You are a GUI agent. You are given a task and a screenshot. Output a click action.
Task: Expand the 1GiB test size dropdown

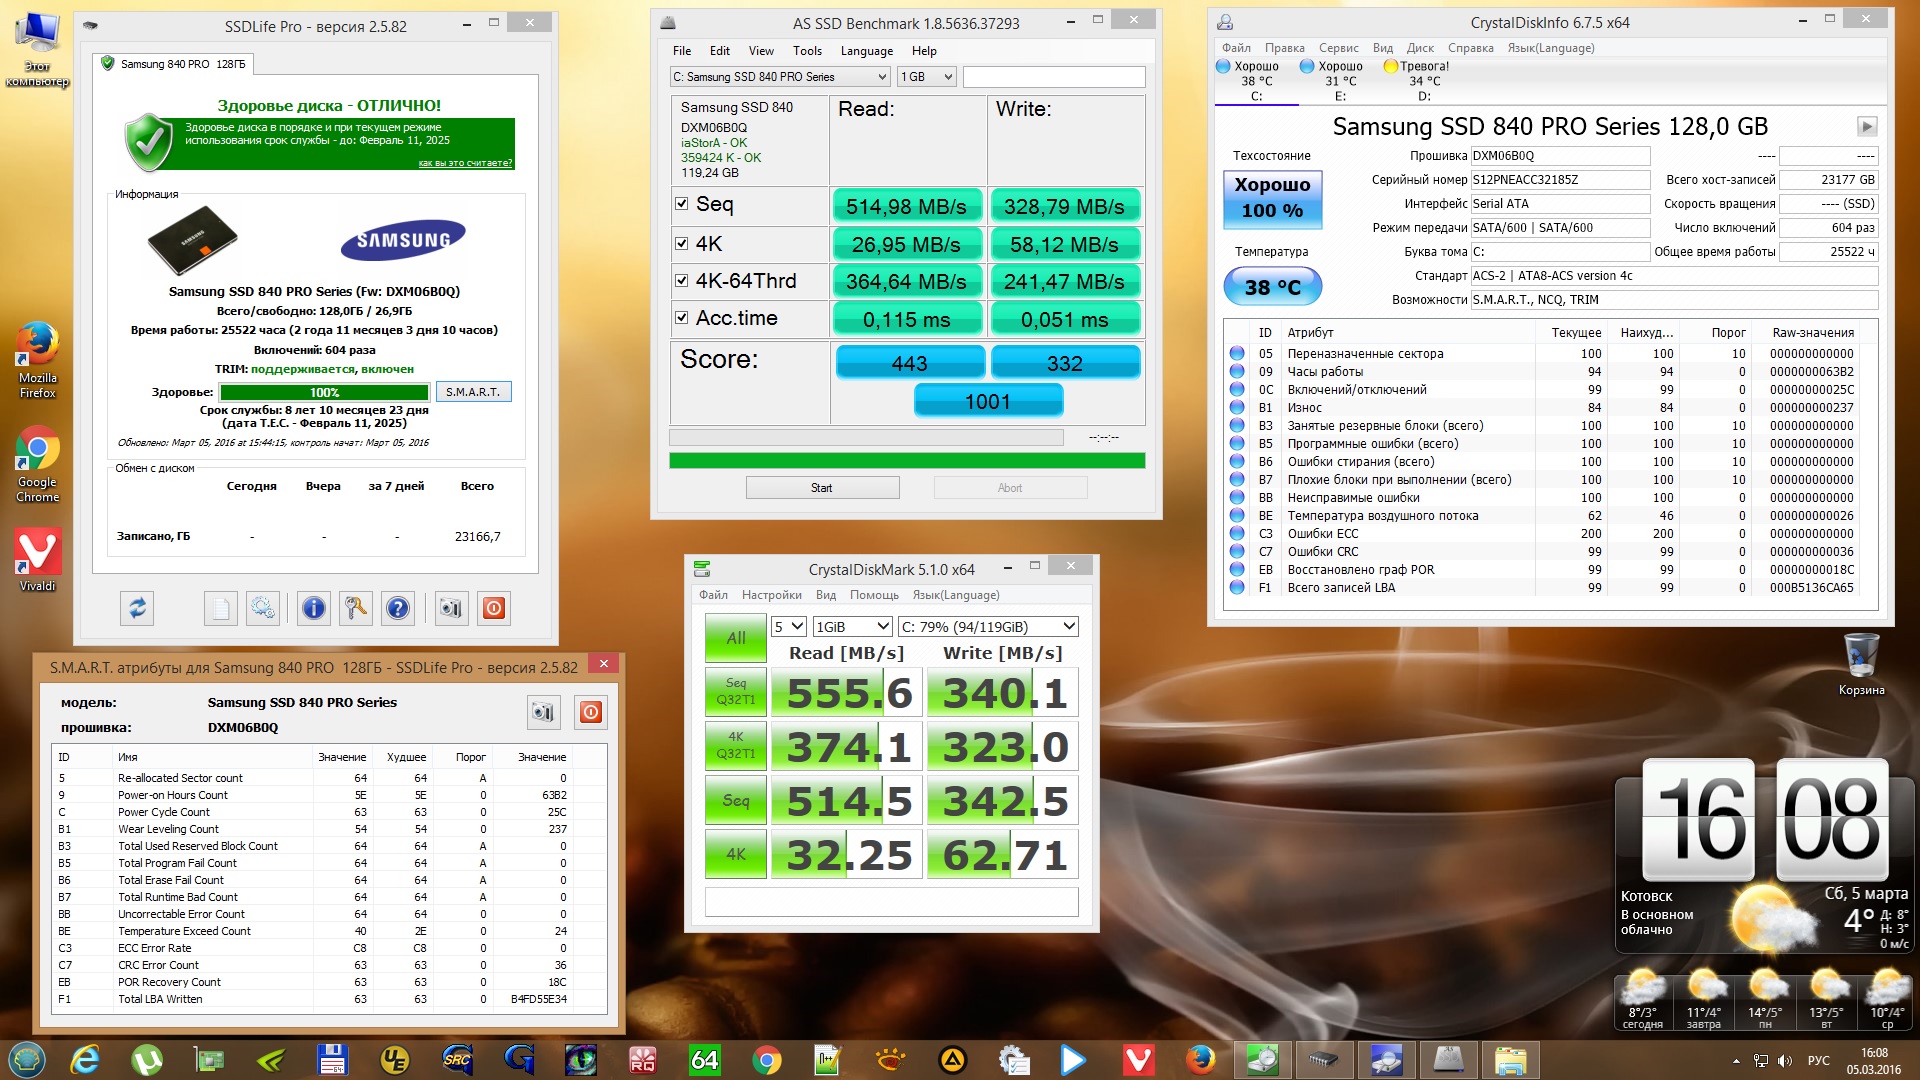coord(853,627)
